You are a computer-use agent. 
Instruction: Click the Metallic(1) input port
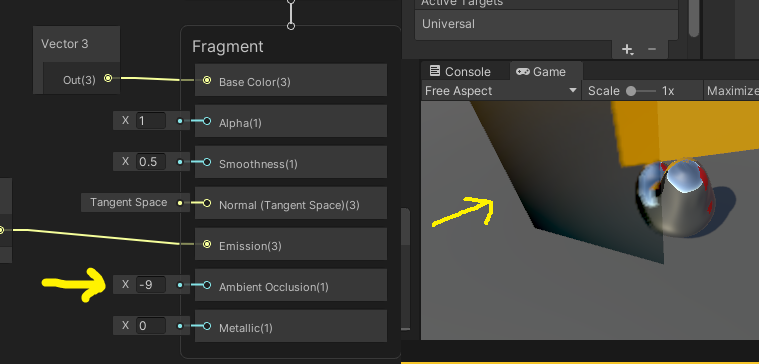(207, 326)
